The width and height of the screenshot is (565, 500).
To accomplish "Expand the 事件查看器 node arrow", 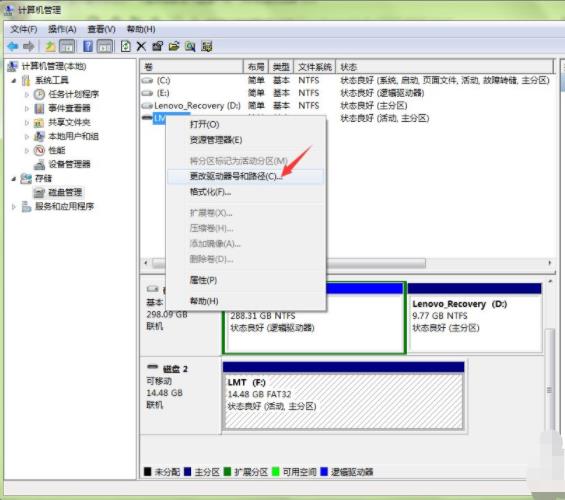I will [27, 108].
